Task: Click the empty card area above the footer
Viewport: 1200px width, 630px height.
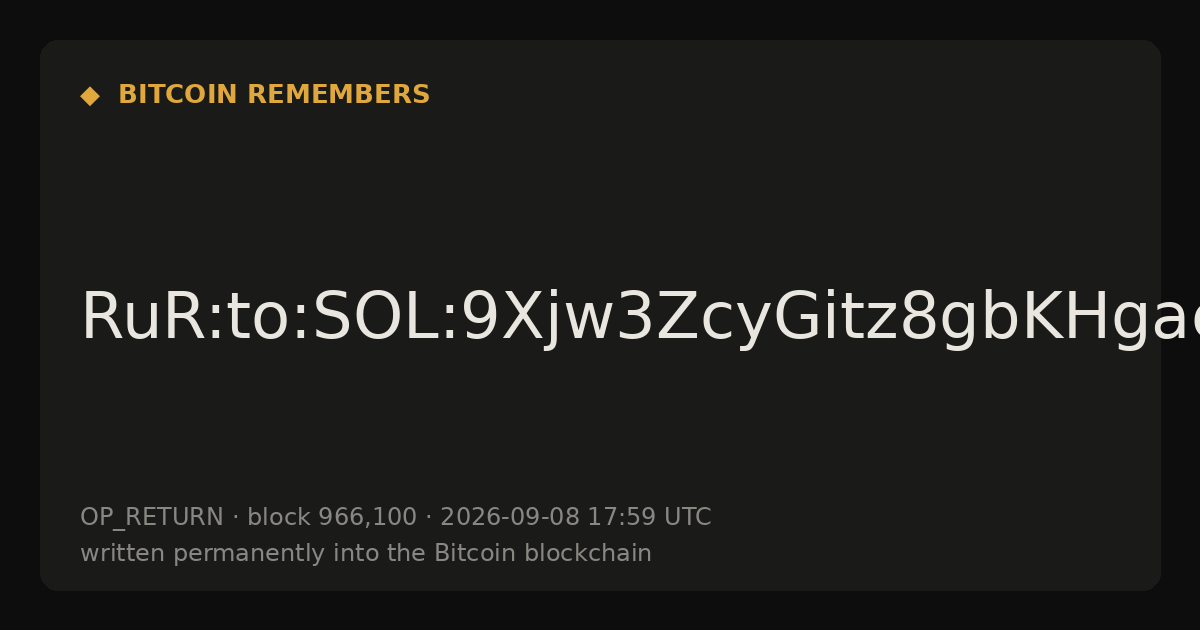Action: (x=600, y=430)
